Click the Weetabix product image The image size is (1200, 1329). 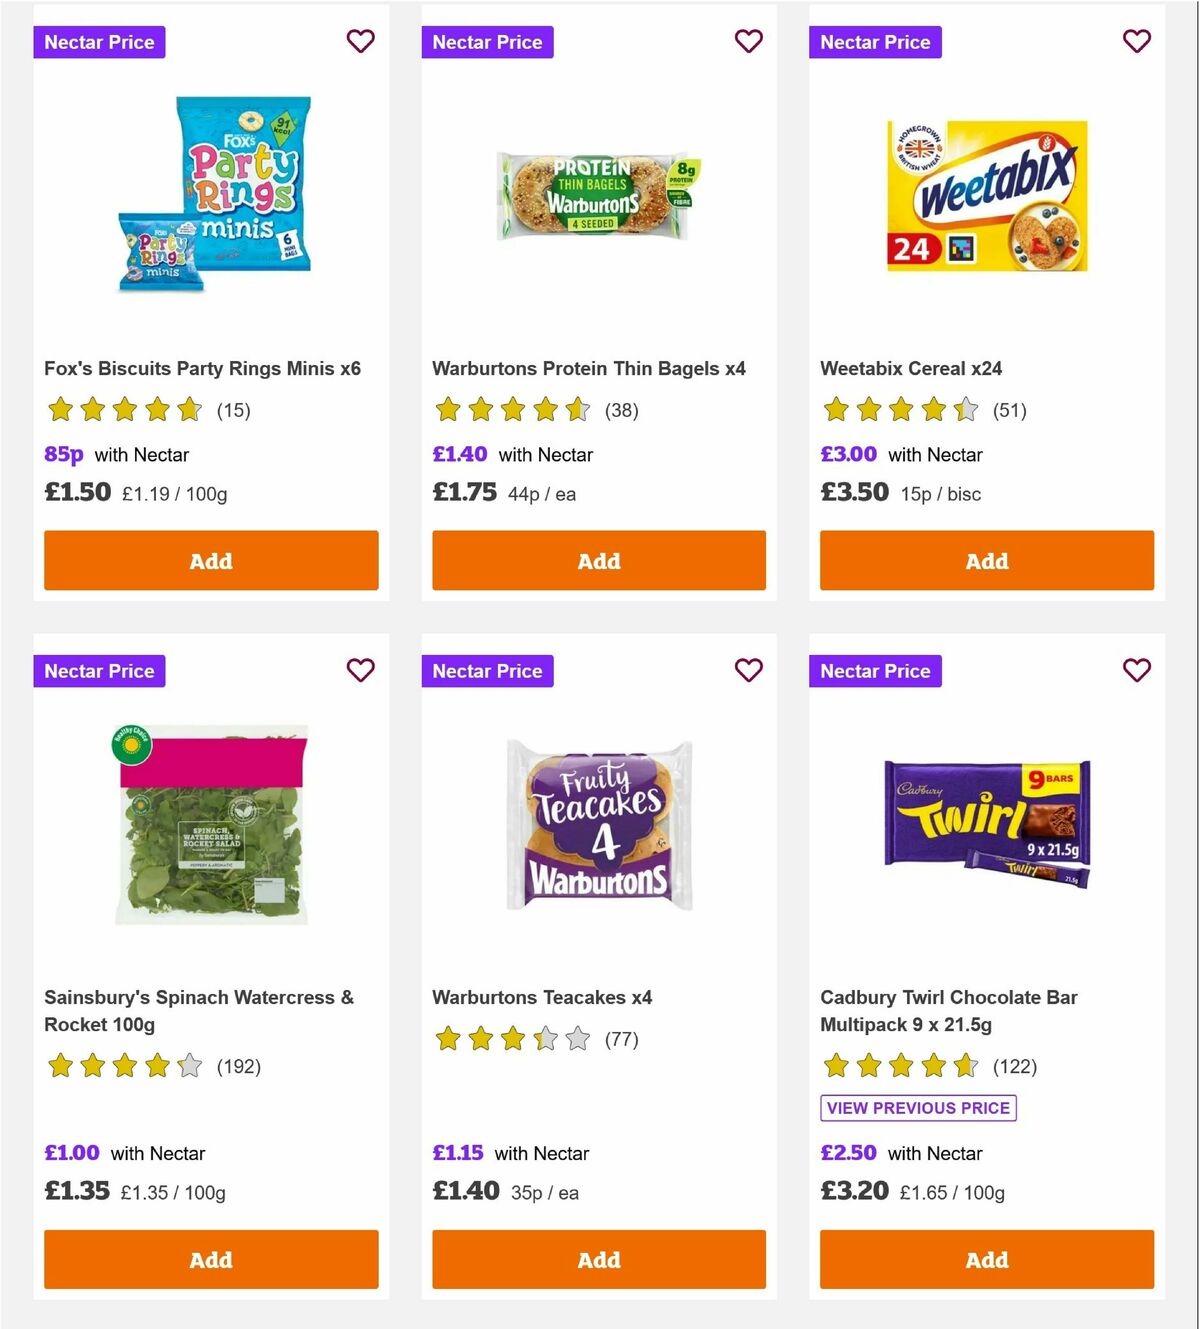[x=986, y=195]
